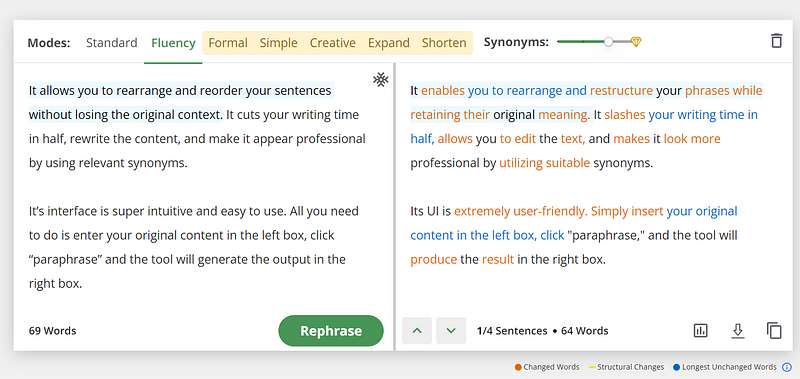
Task: Go to next sentence with down arrow
Action: click(x=451, y=331)
